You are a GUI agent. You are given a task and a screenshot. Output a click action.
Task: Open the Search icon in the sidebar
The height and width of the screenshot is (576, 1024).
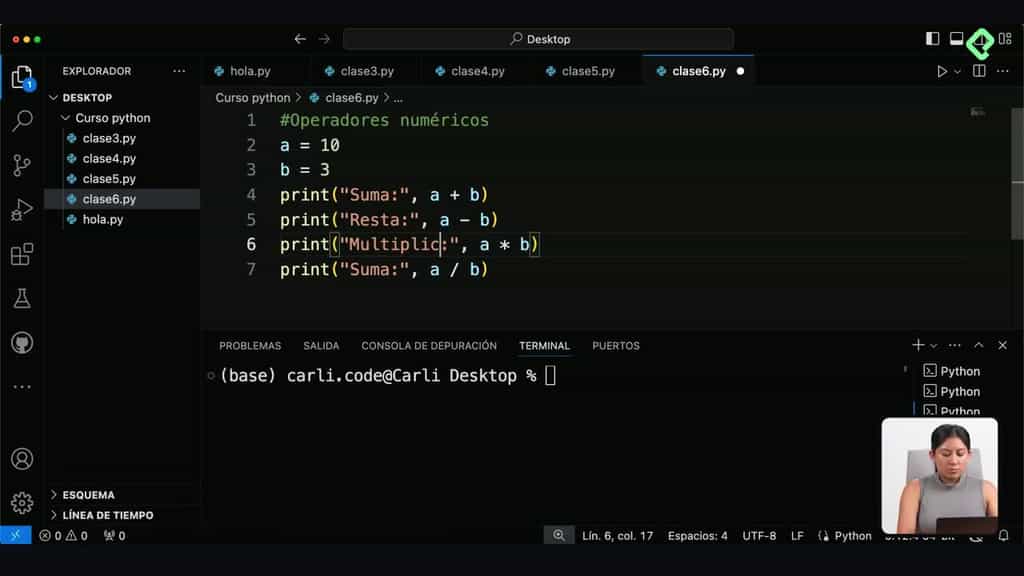[x=23, y=122]
